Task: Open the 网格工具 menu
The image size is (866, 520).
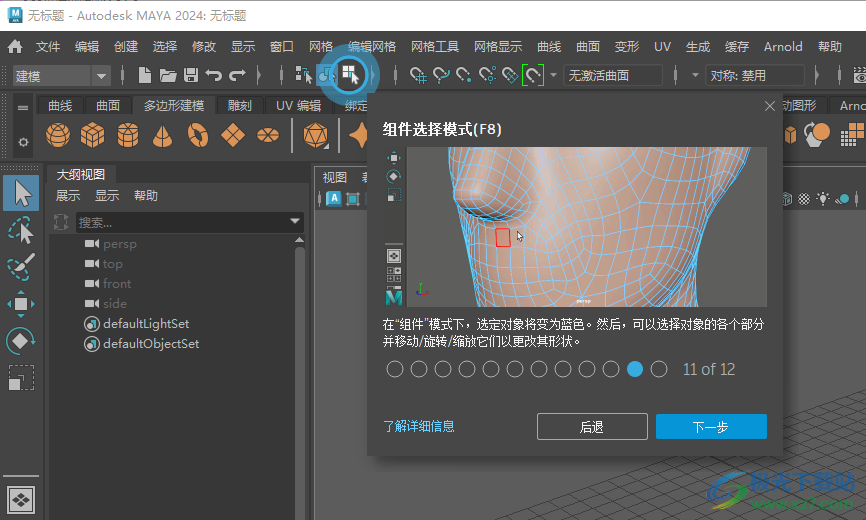Action: point(435,47)
